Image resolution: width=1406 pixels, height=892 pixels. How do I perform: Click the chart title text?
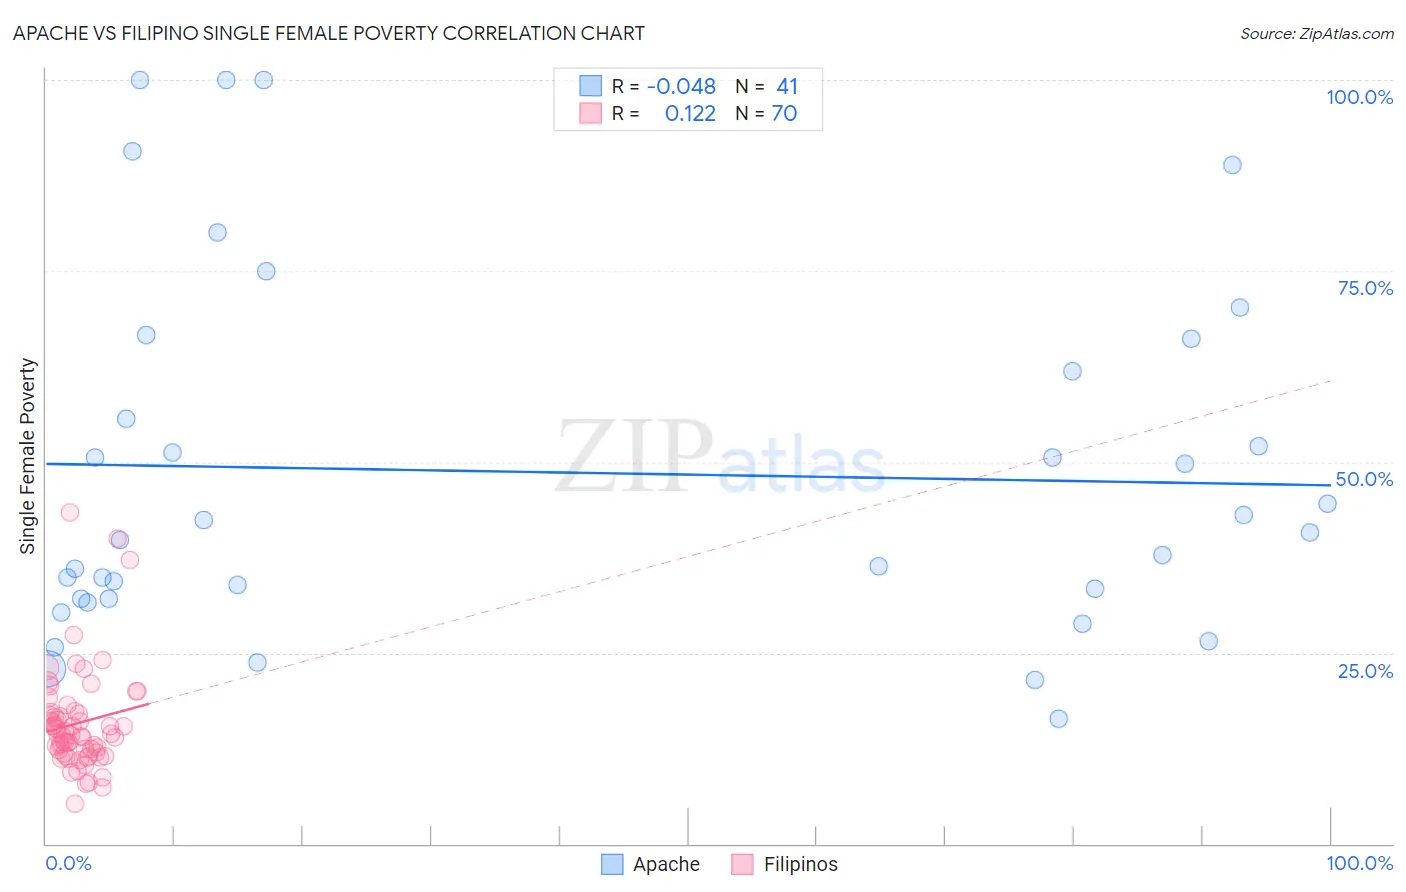[x=328, y=33]
